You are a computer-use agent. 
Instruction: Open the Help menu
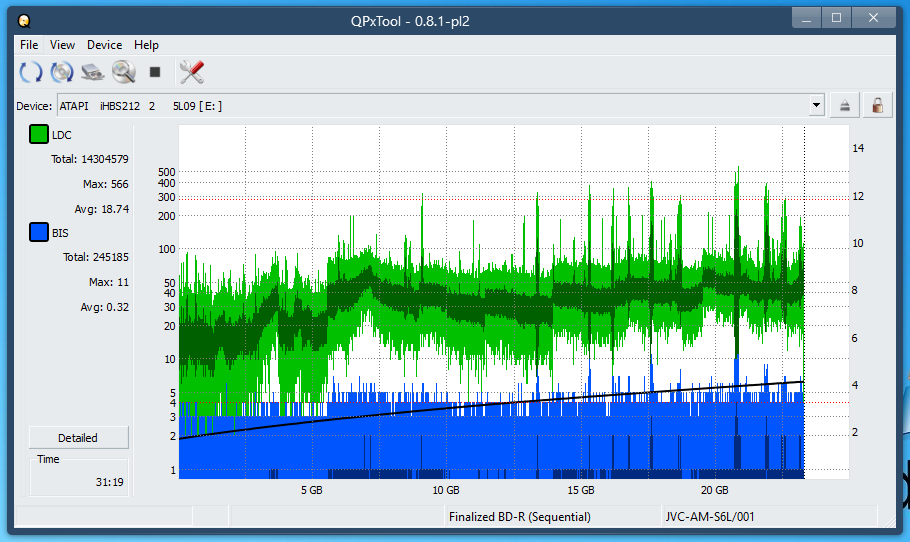146,45
